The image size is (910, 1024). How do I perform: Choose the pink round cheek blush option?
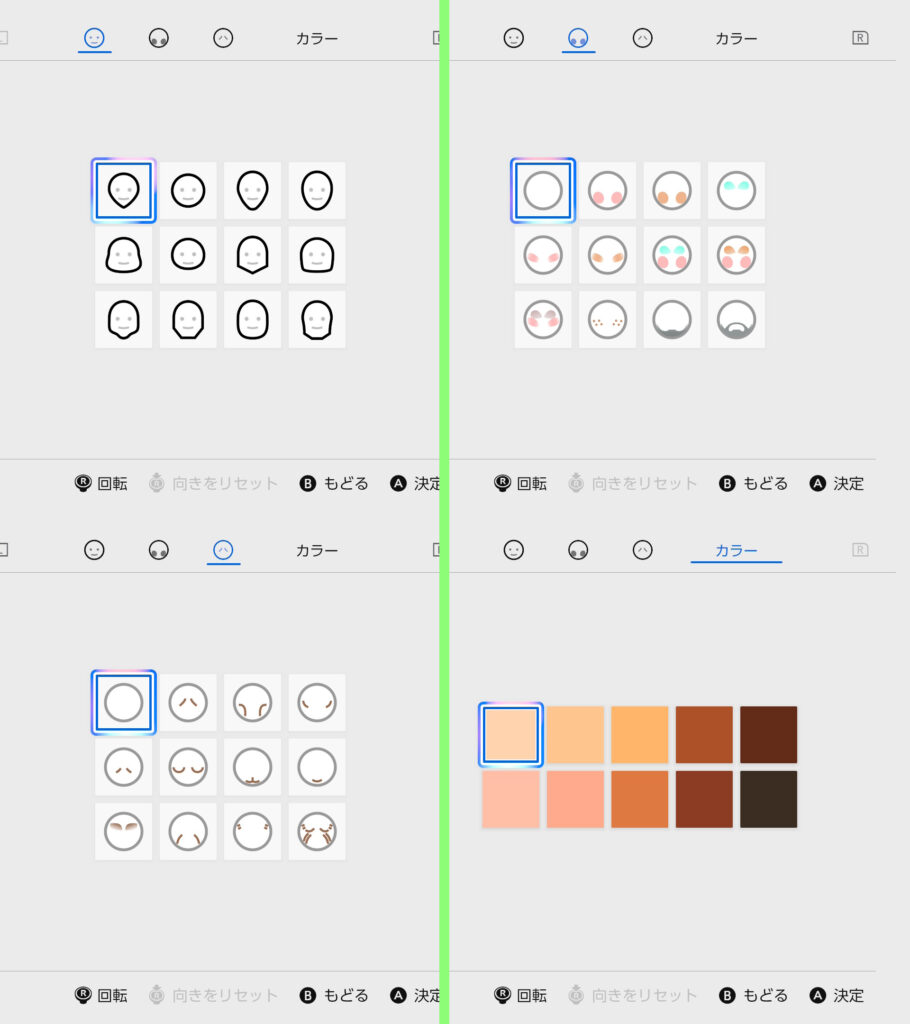coord(607,191)
